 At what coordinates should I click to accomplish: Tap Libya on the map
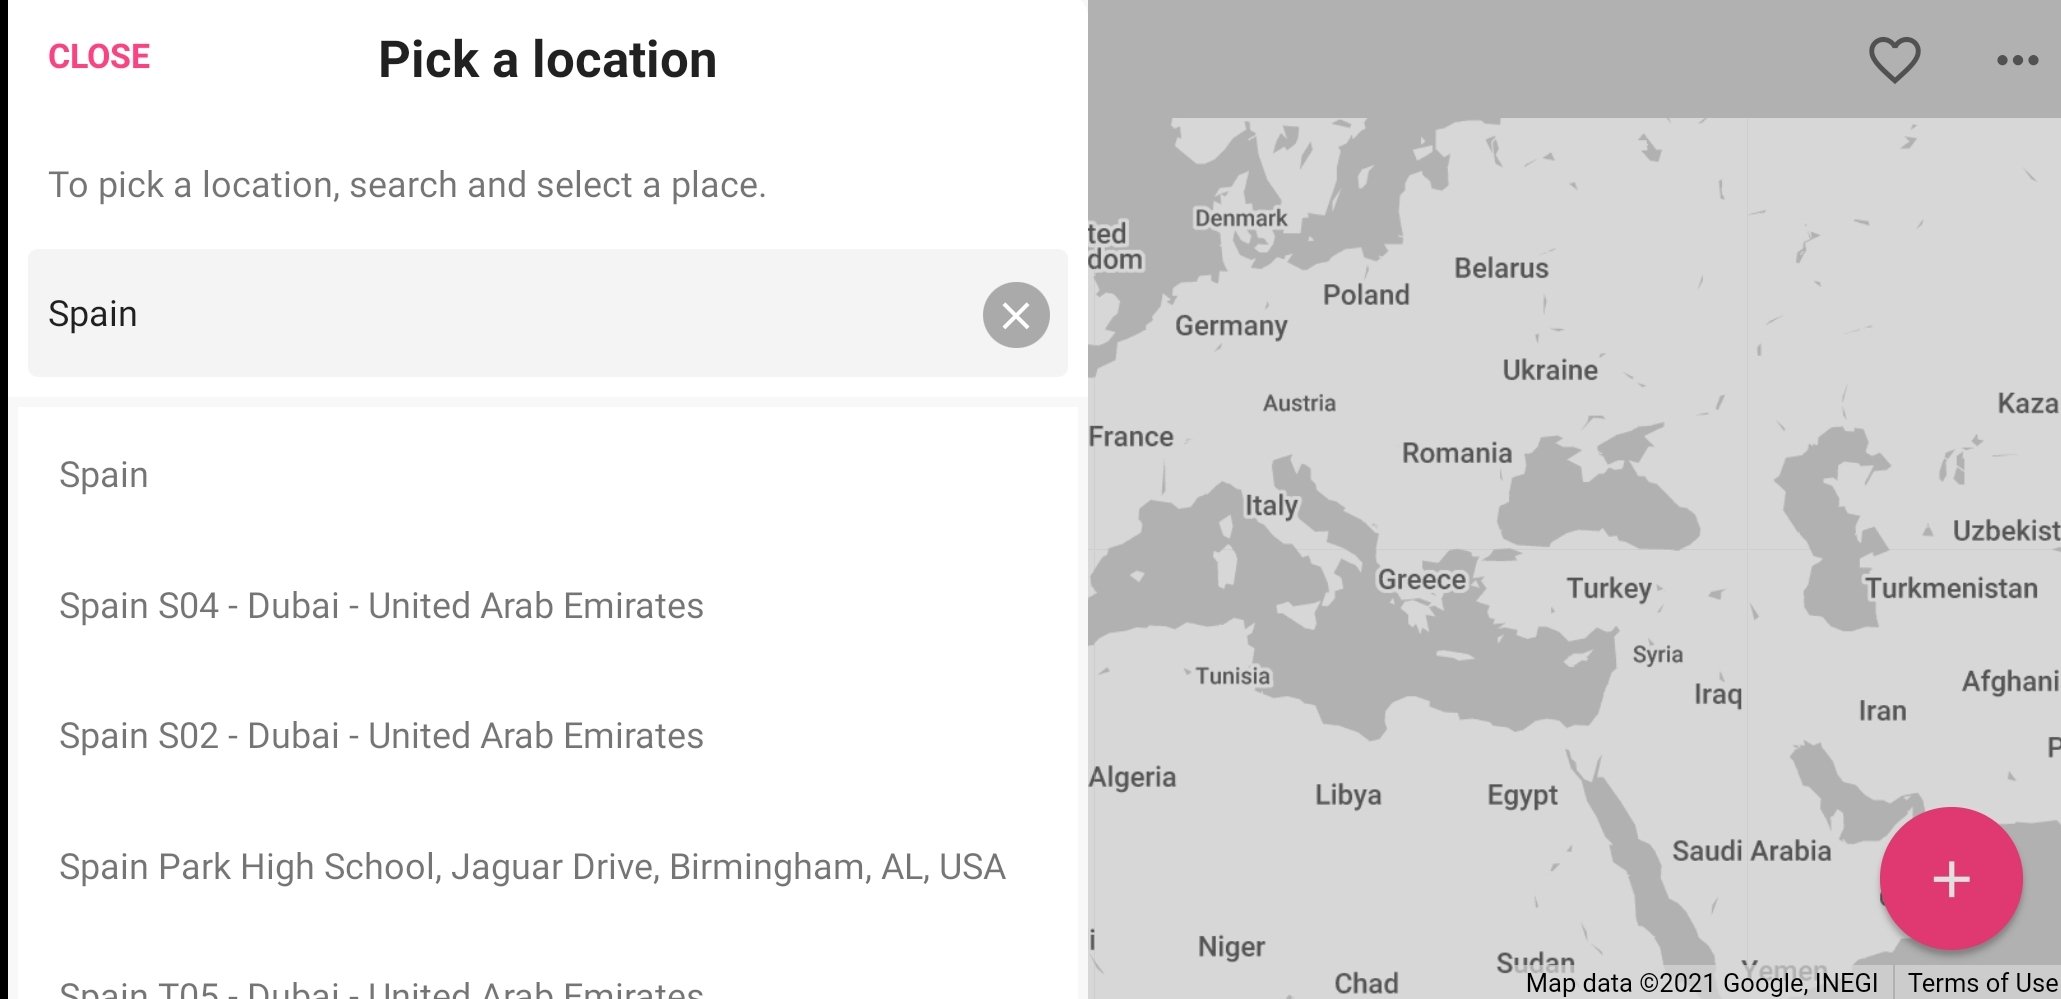(1347, 794)
